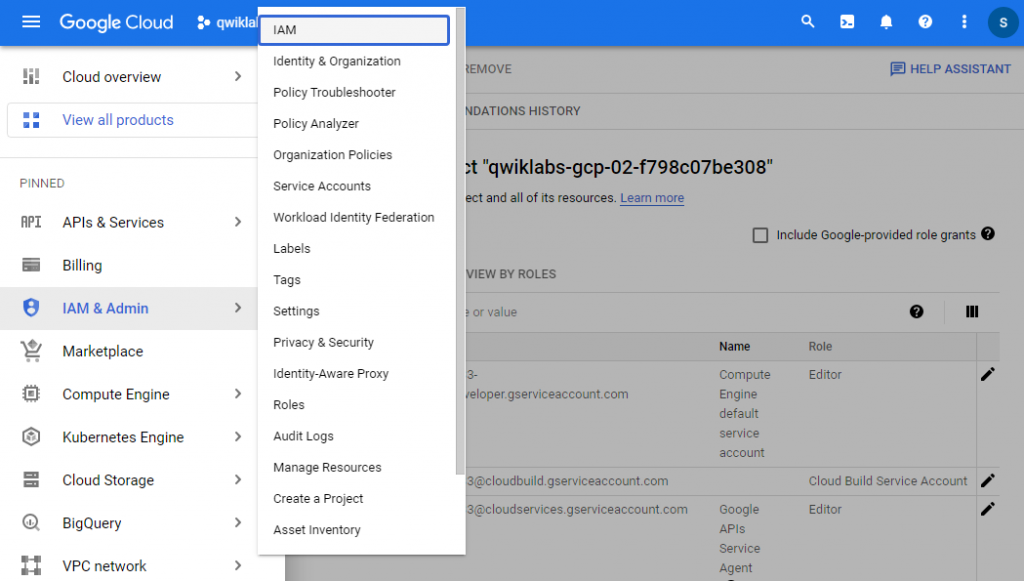Open the hamburger navigation menu

(x=31, y=22)
